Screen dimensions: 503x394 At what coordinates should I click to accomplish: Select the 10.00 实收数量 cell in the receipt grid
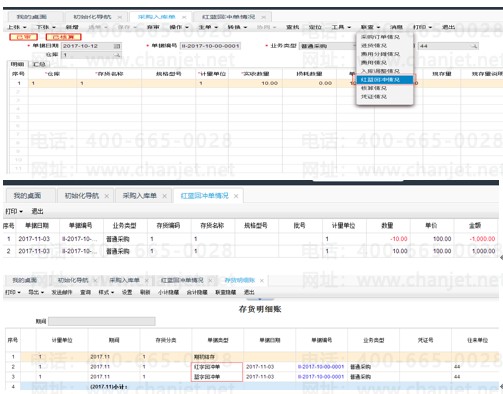pos(256,83)
